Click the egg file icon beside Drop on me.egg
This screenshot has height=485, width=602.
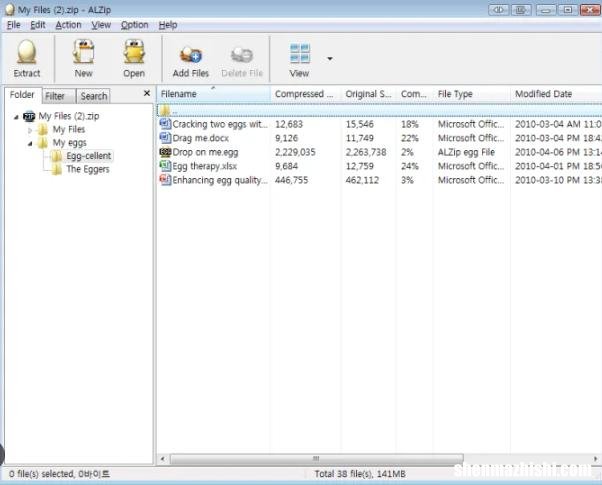(x=165, y=152)
